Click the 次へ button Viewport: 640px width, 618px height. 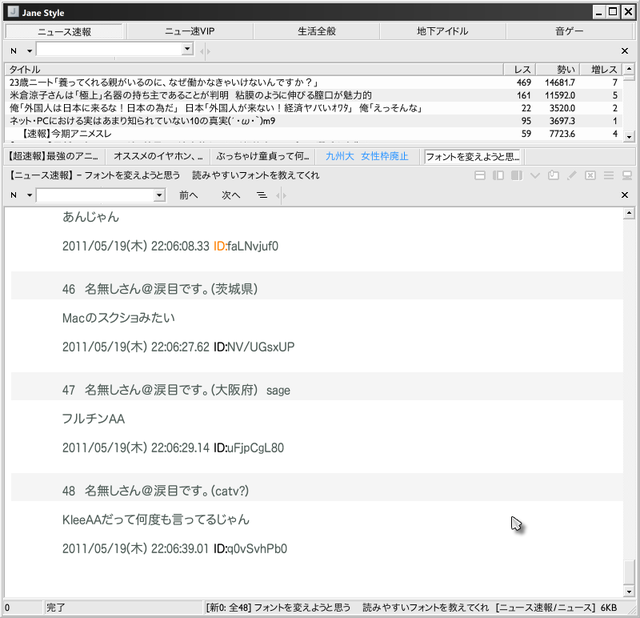coord(231,195)
